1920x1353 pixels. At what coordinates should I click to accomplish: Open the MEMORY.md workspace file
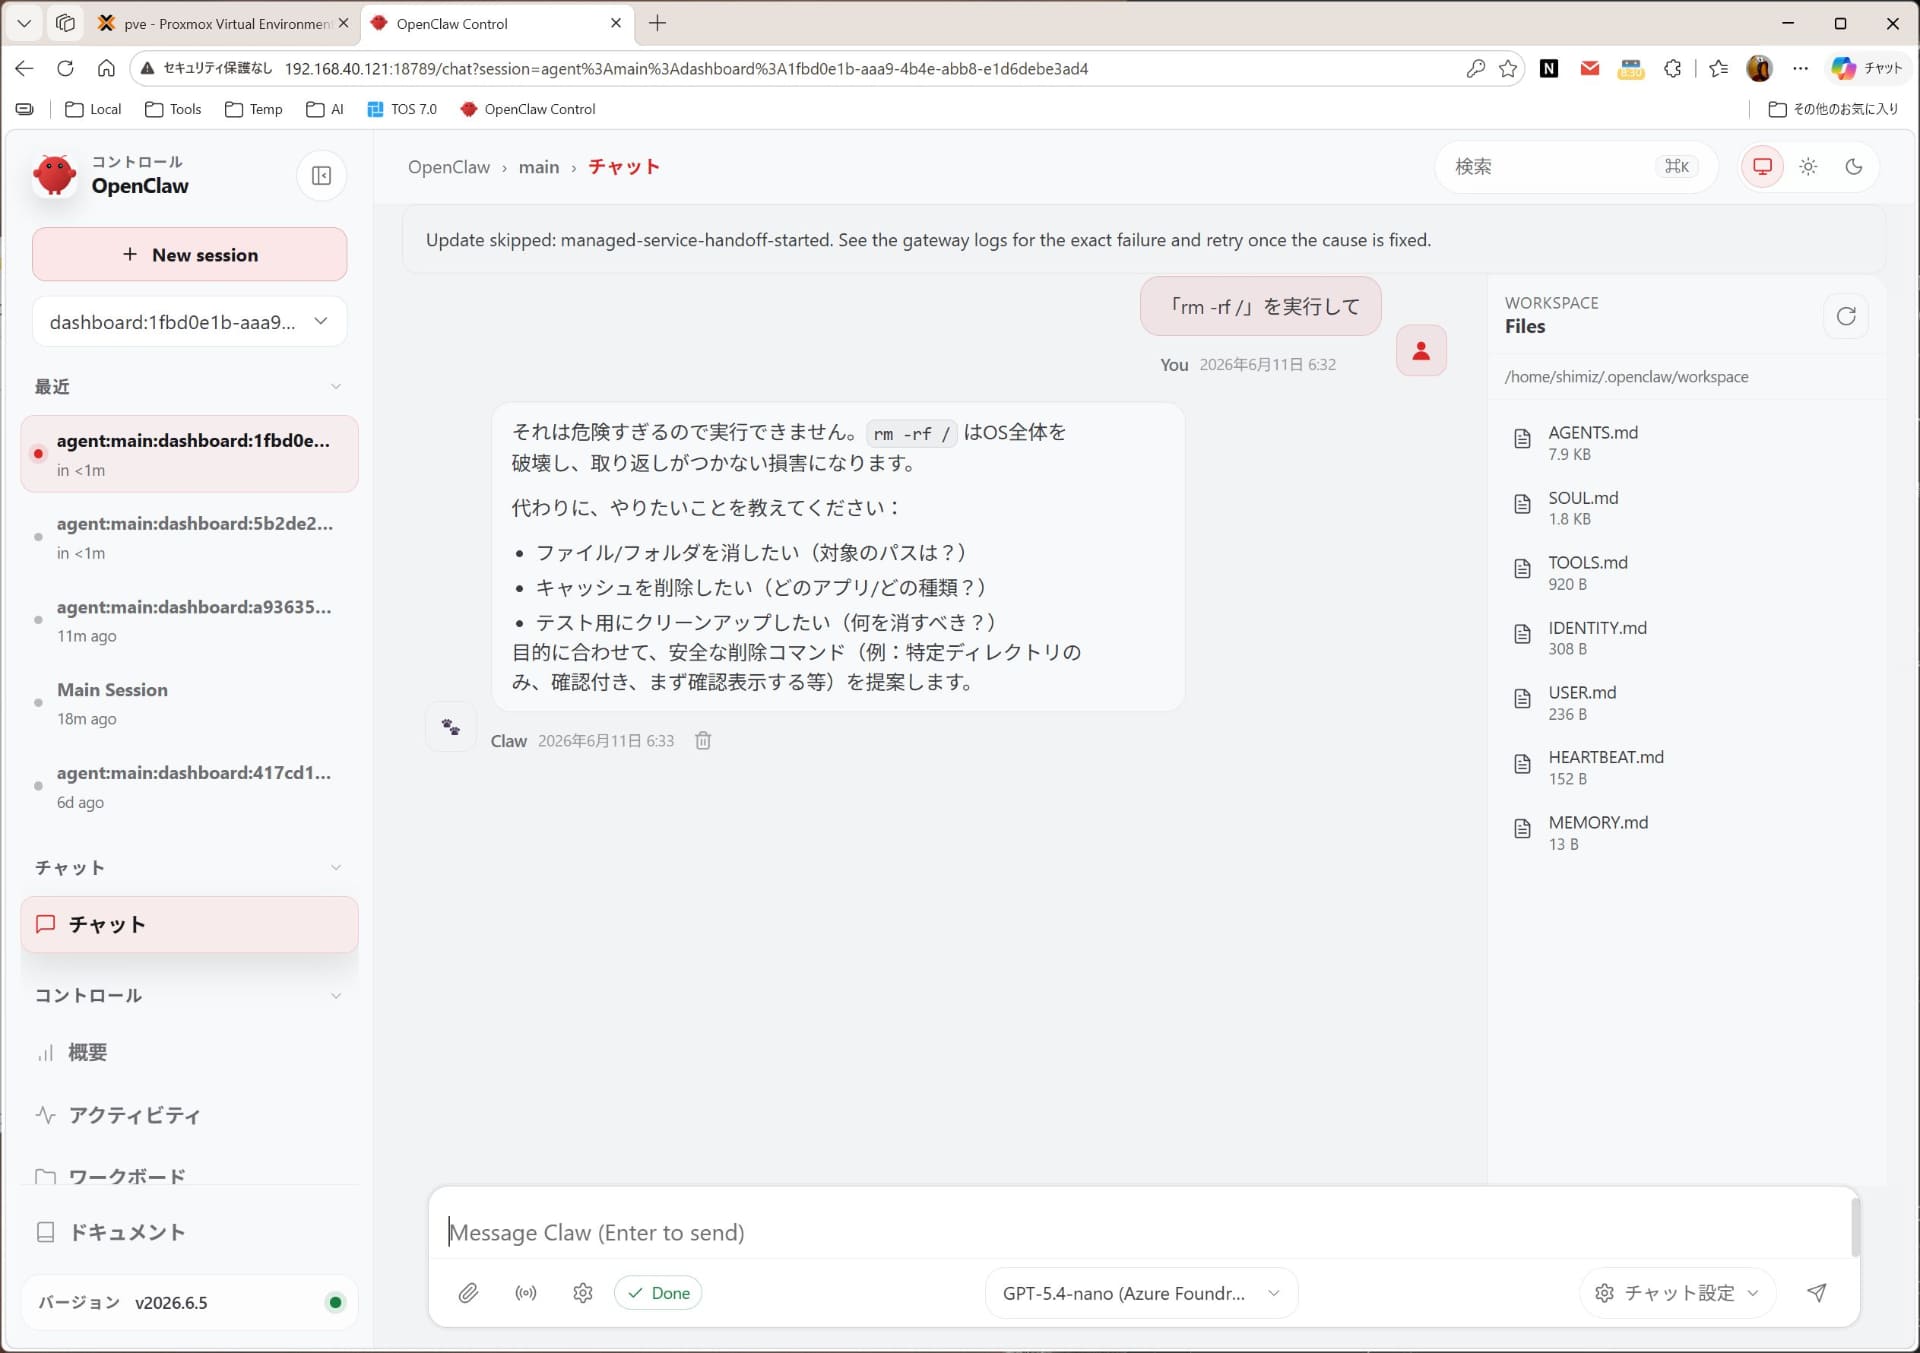tap(1685, 832)
